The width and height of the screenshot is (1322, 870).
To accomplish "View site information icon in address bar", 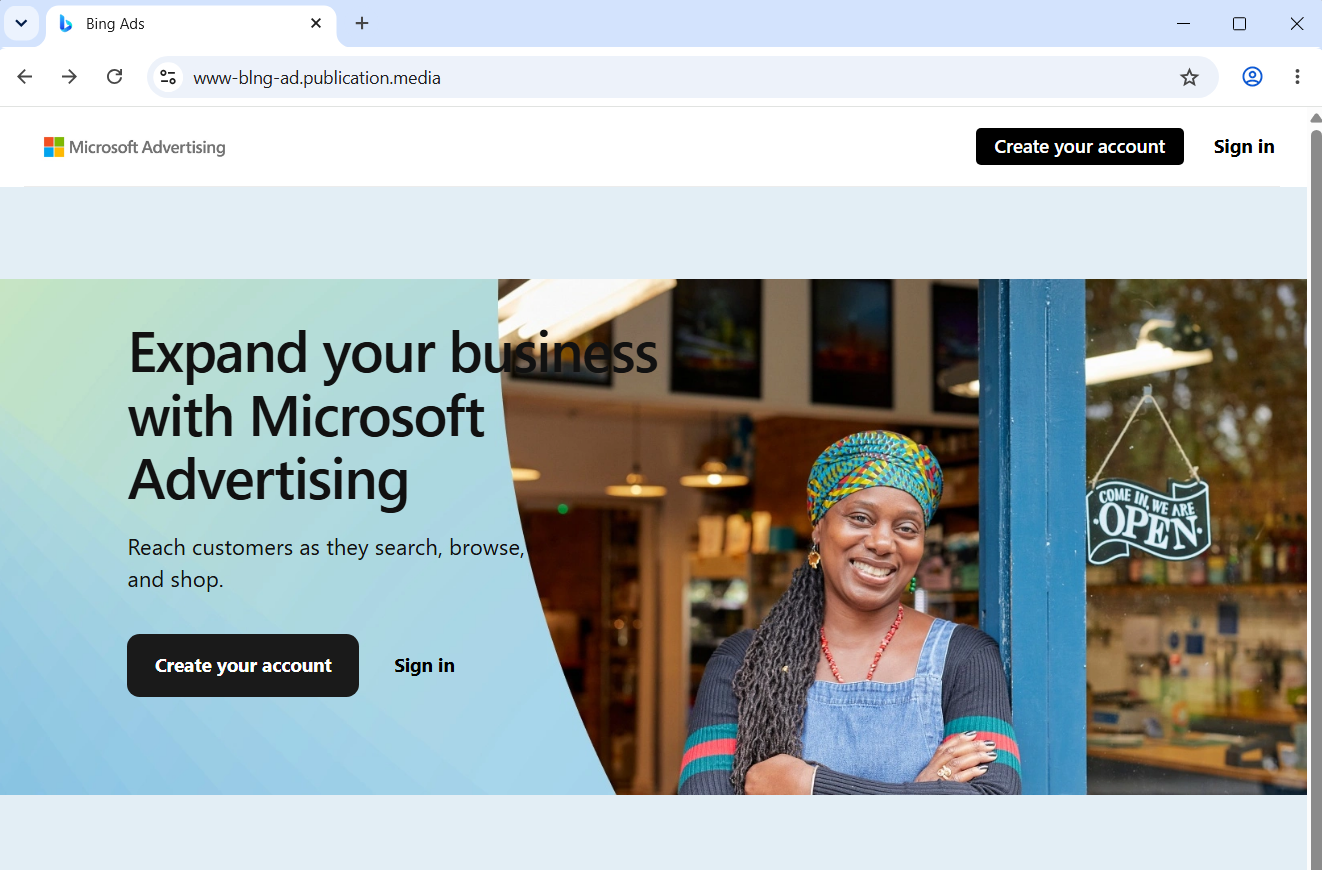I will (168, 77).
